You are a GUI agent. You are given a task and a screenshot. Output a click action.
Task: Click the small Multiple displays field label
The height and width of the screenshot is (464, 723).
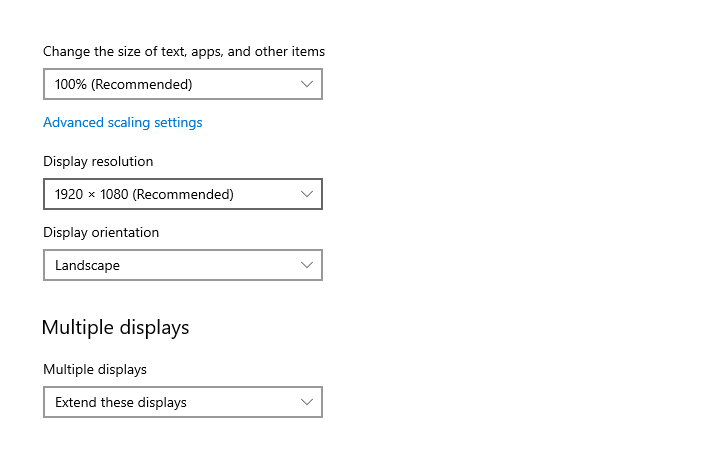click(95, 369)
